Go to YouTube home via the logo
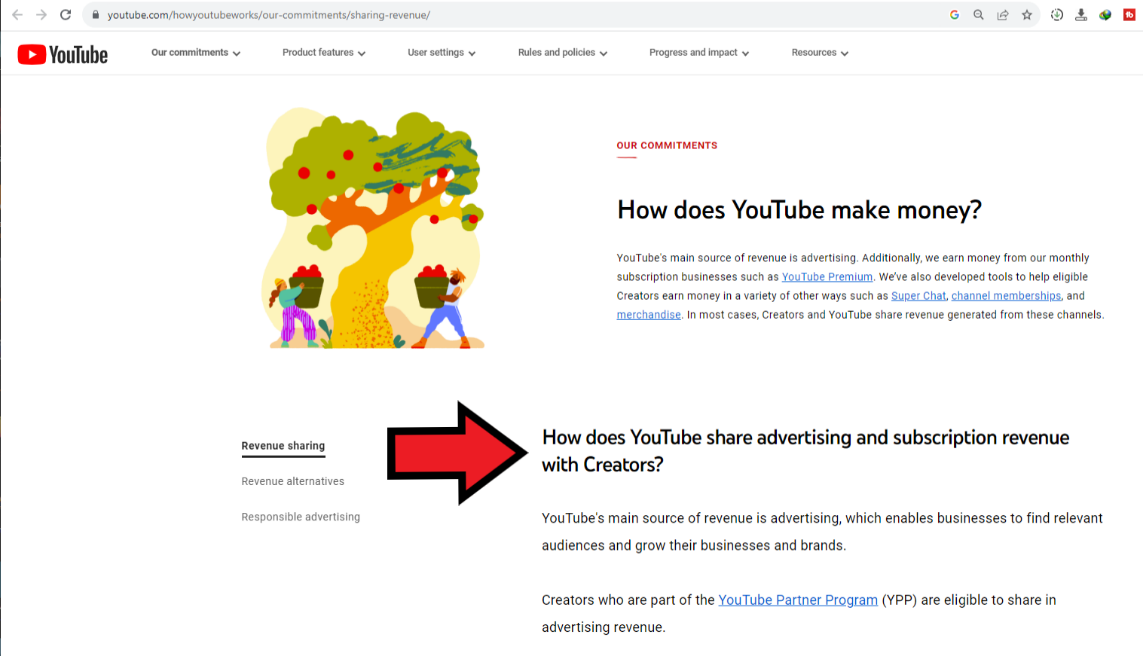The width and height of the screenshot is (1143, 656). tap(63, 55)
